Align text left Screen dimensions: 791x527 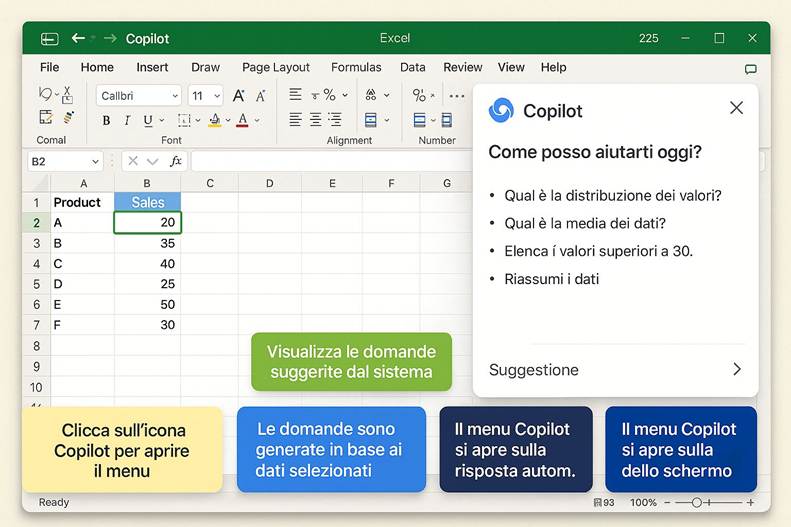(x=295, y=120)
